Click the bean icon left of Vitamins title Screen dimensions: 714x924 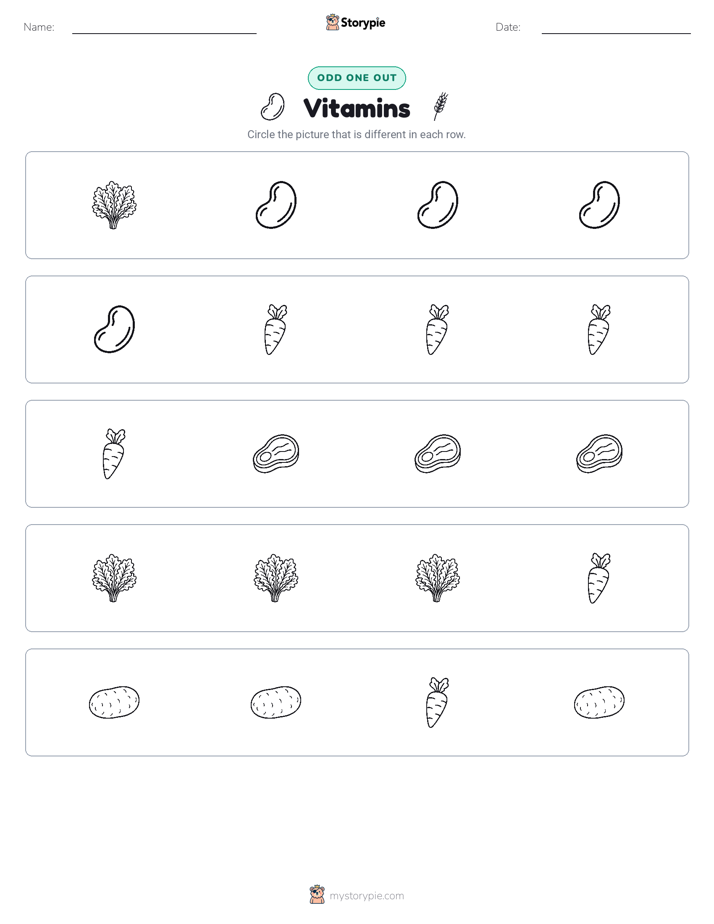(273, 107)
